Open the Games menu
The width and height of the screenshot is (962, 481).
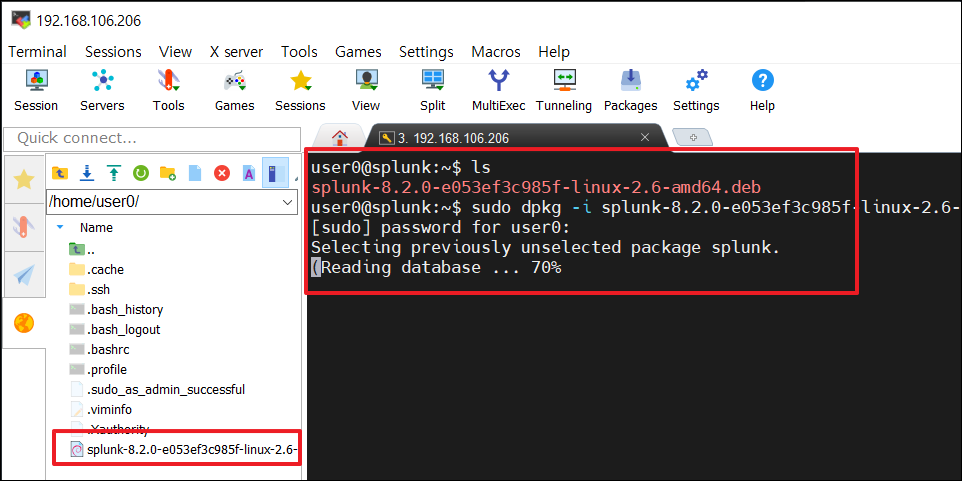click(x=358, y=52)
